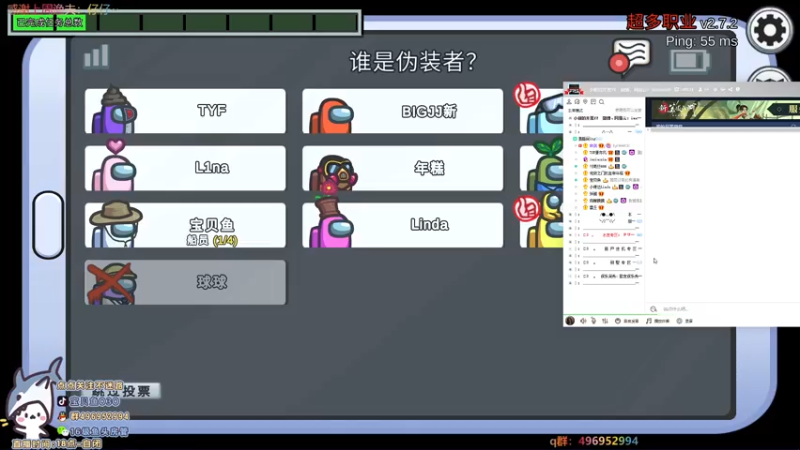The height and width of the screenshot is (450, 800).
Task: Click the list icon beside YY search
Action: (593, 102)
